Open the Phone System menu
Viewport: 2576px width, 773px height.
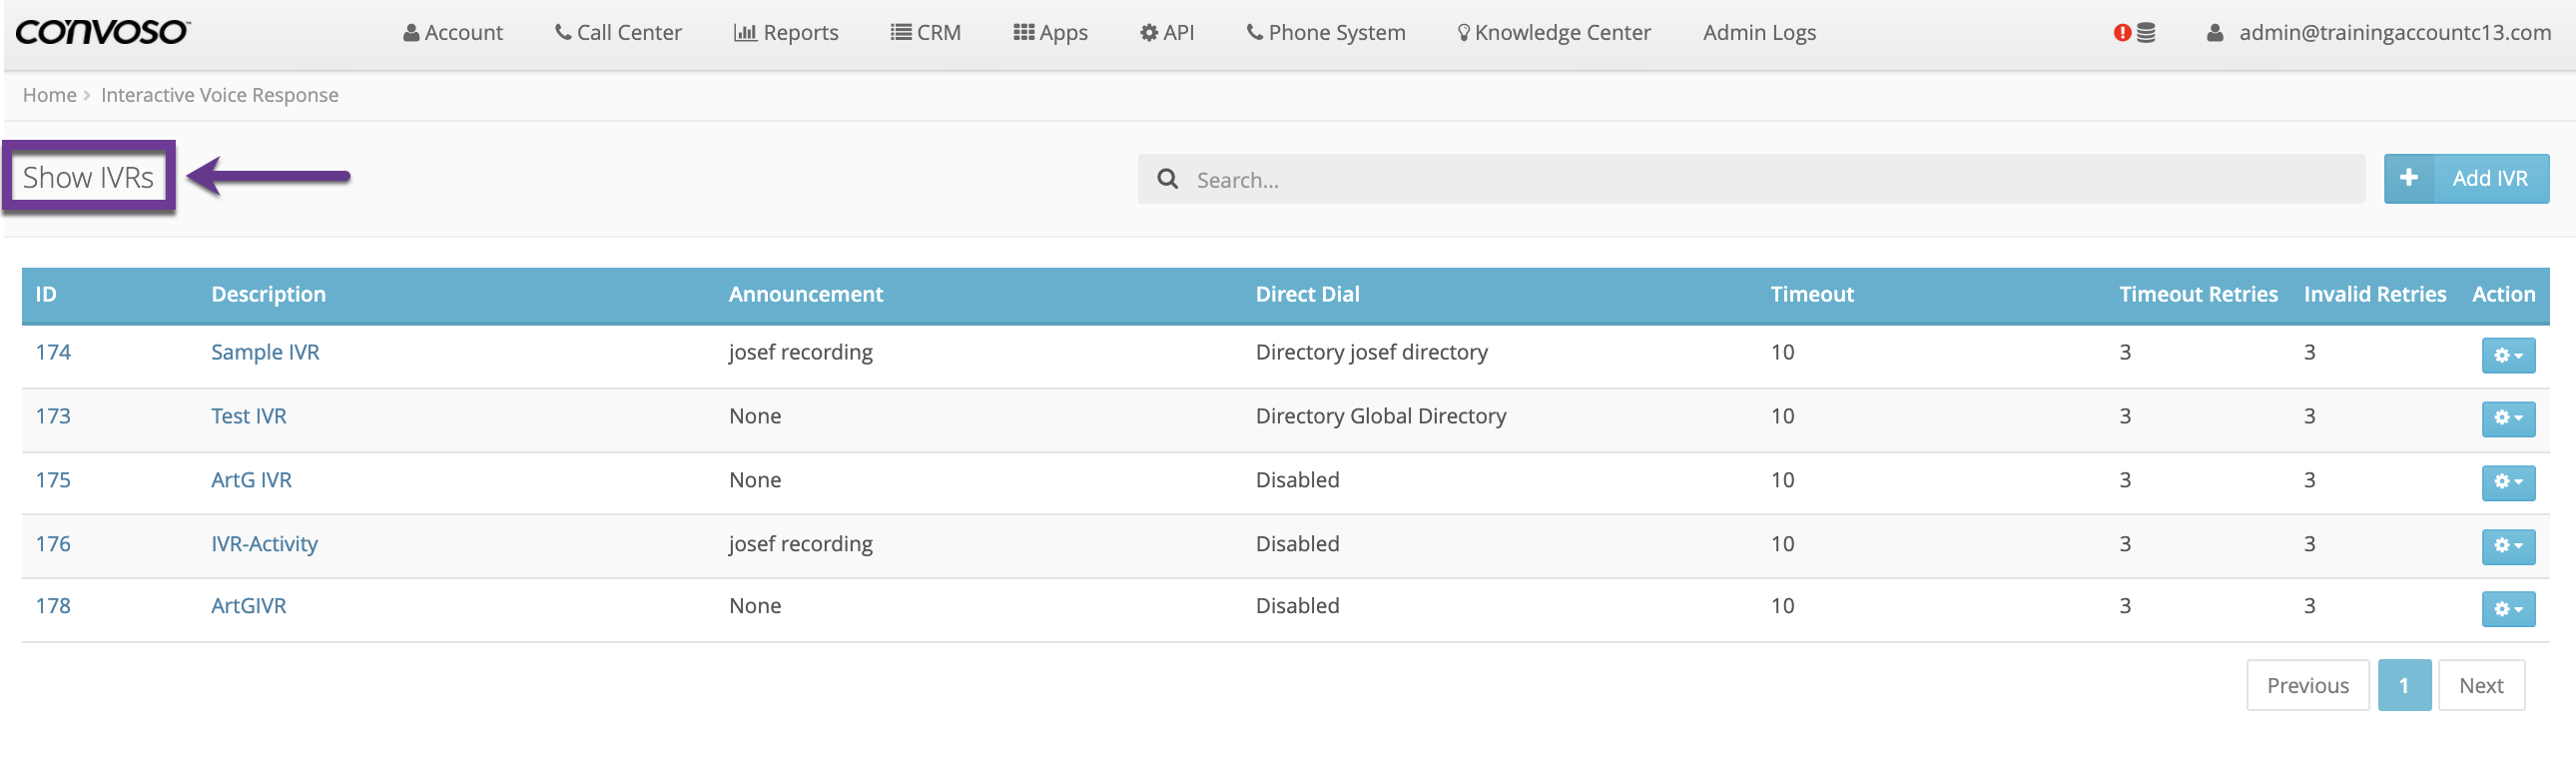click(1325, 33)
